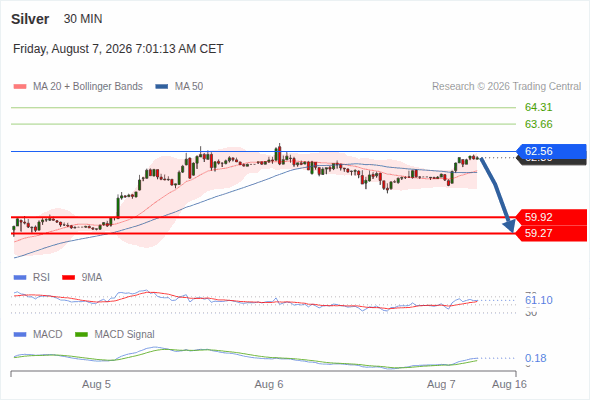The image size is (590, 400).
Task: Click the Aug 16 date axis label
Action: (x=509, y=384)
